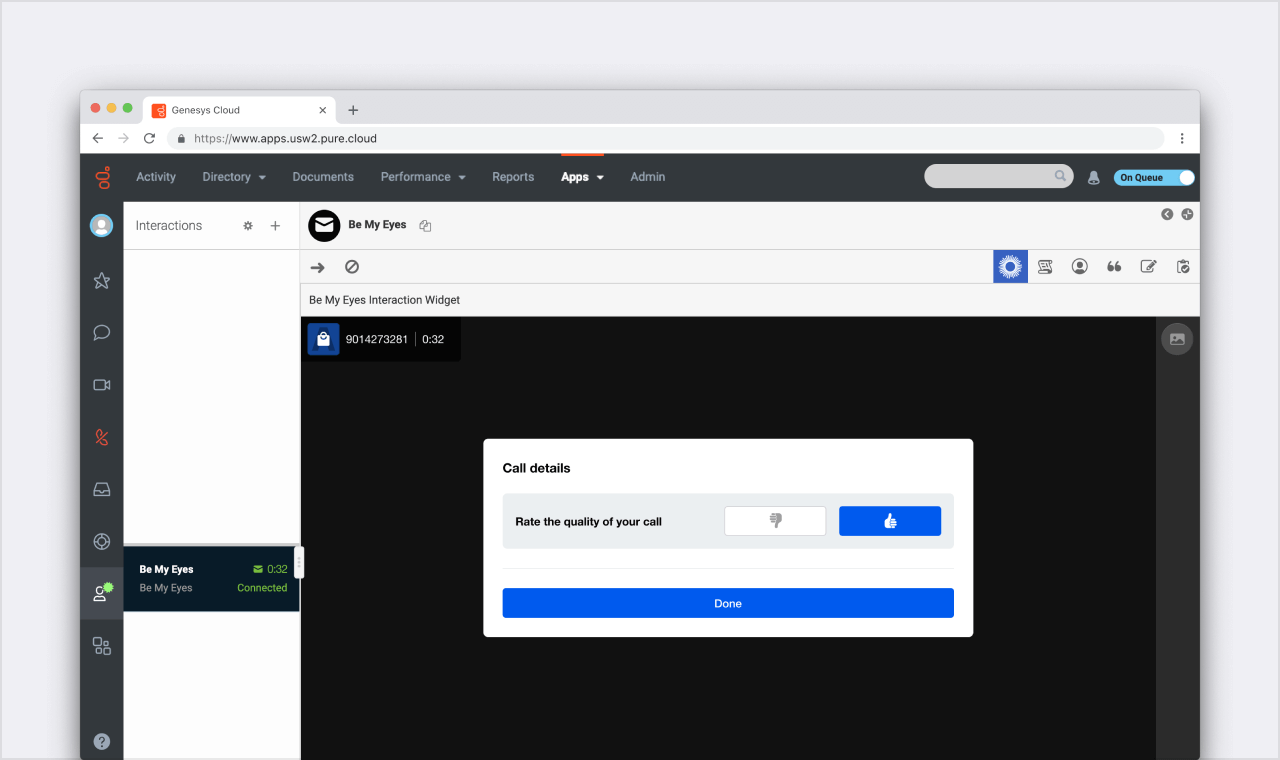Click the Be My Eyes Interaction Widget label
1280x760 pixels.
pyautogui.click(x=385, y=300)
